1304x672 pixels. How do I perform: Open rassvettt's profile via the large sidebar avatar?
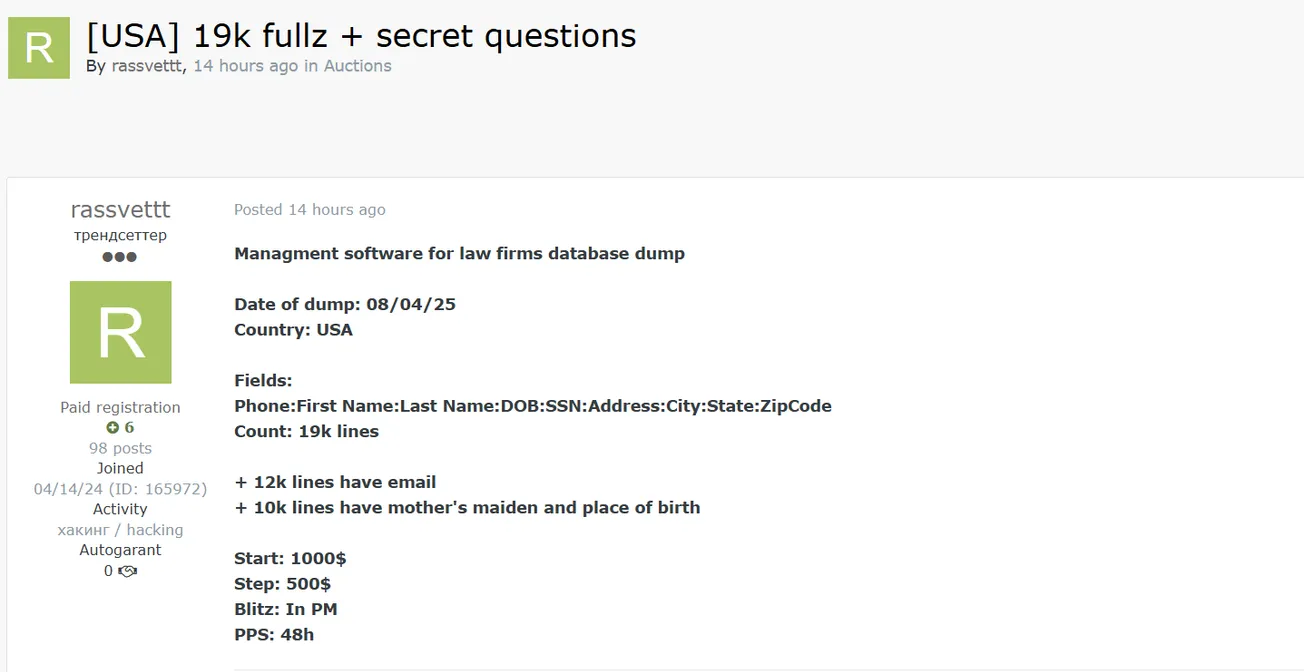(120, 332)
